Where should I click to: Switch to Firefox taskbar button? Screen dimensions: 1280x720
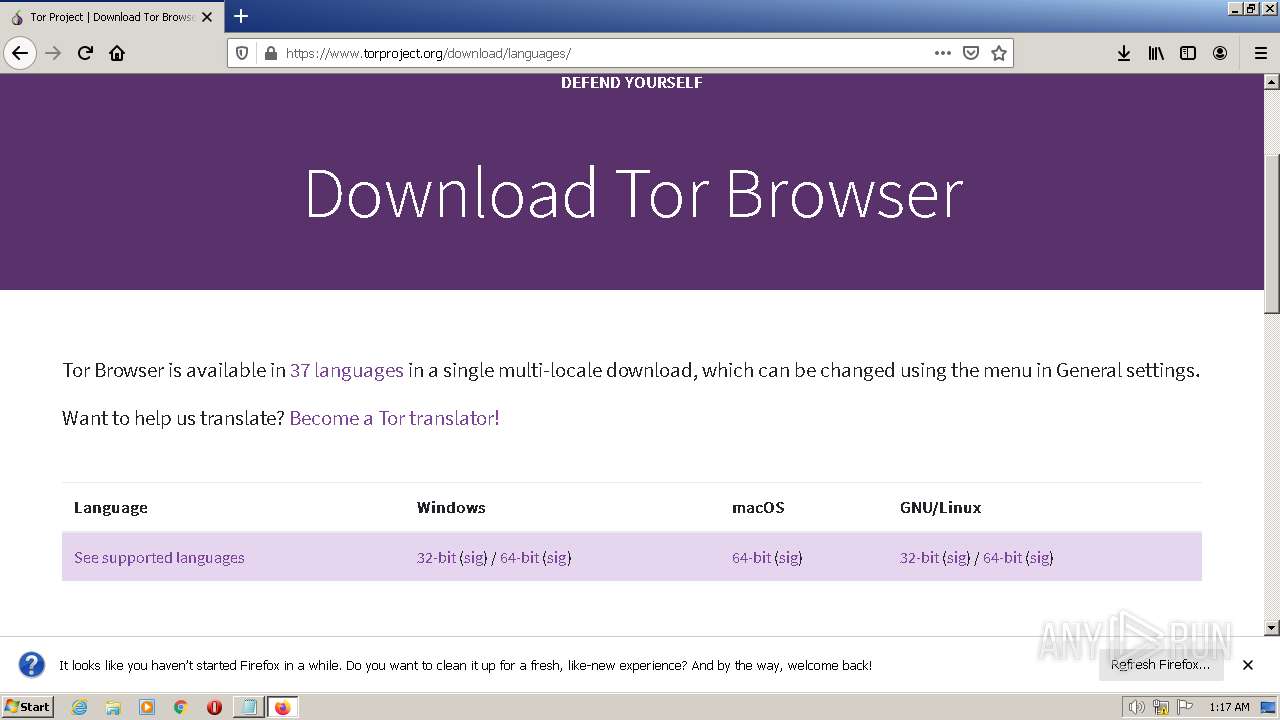point(282,707)
